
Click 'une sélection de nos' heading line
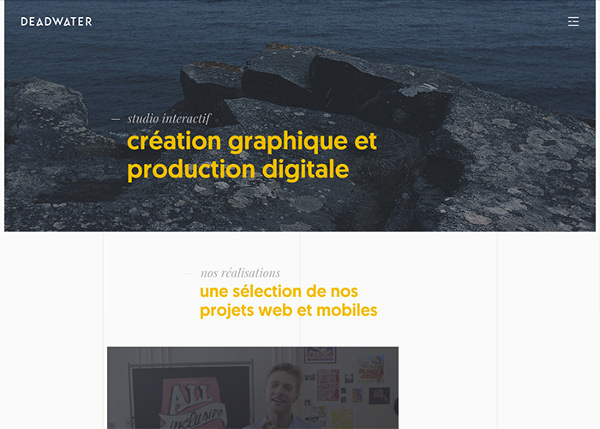click(x=279, y=292)
